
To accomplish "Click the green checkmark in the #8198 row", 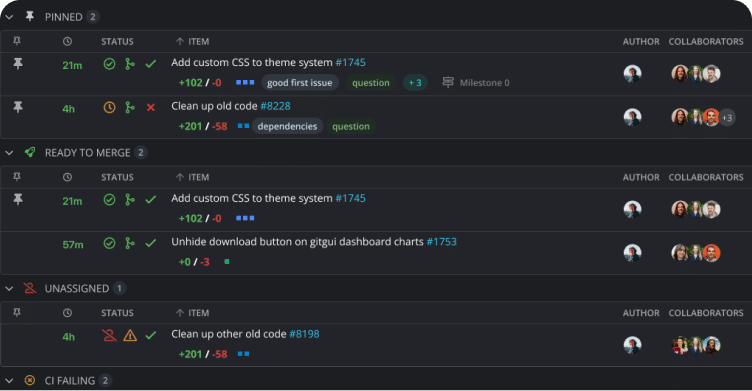I will click(x=151, y=335).
